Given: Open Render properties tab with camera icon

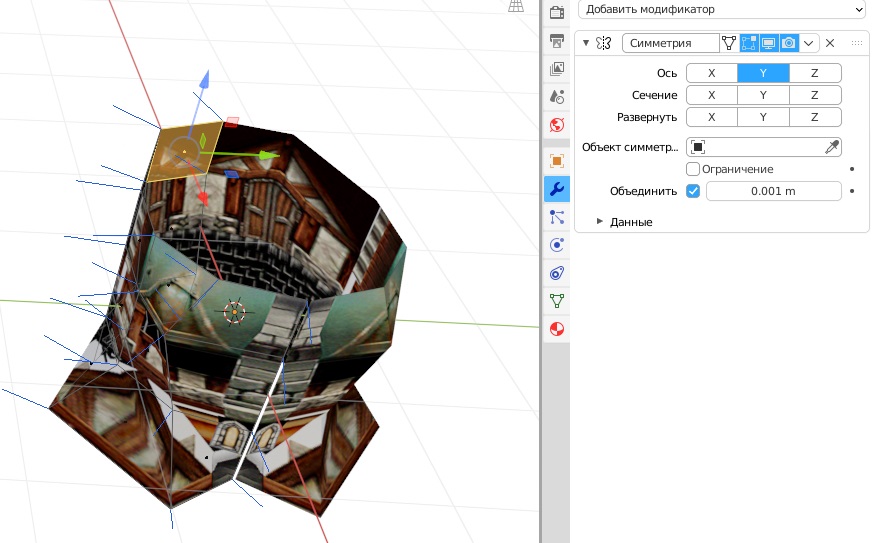Looking at the screenshot, I should click(x=557, y=12).
